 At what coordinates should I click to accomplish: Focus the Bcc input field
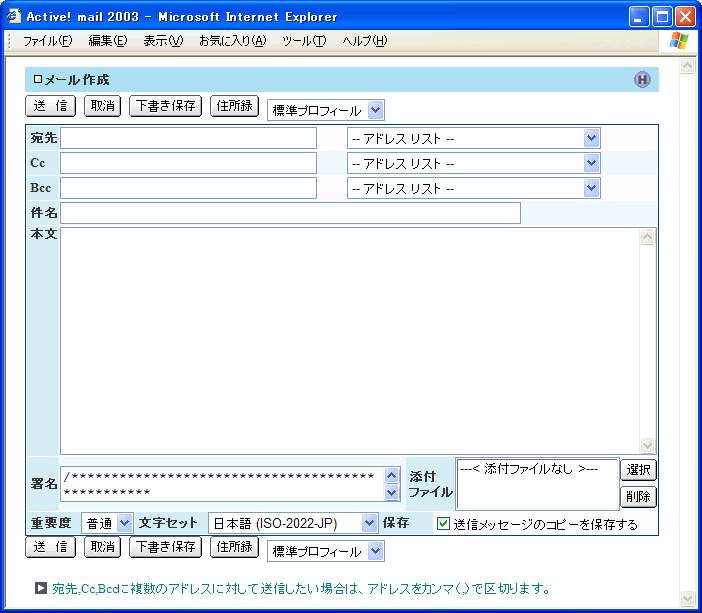tap(188, 188)
